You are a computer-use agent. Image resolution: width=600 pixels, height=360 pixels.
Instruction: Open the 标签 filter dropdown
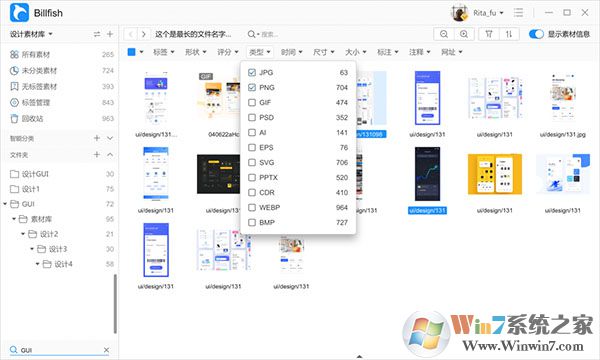163,52
